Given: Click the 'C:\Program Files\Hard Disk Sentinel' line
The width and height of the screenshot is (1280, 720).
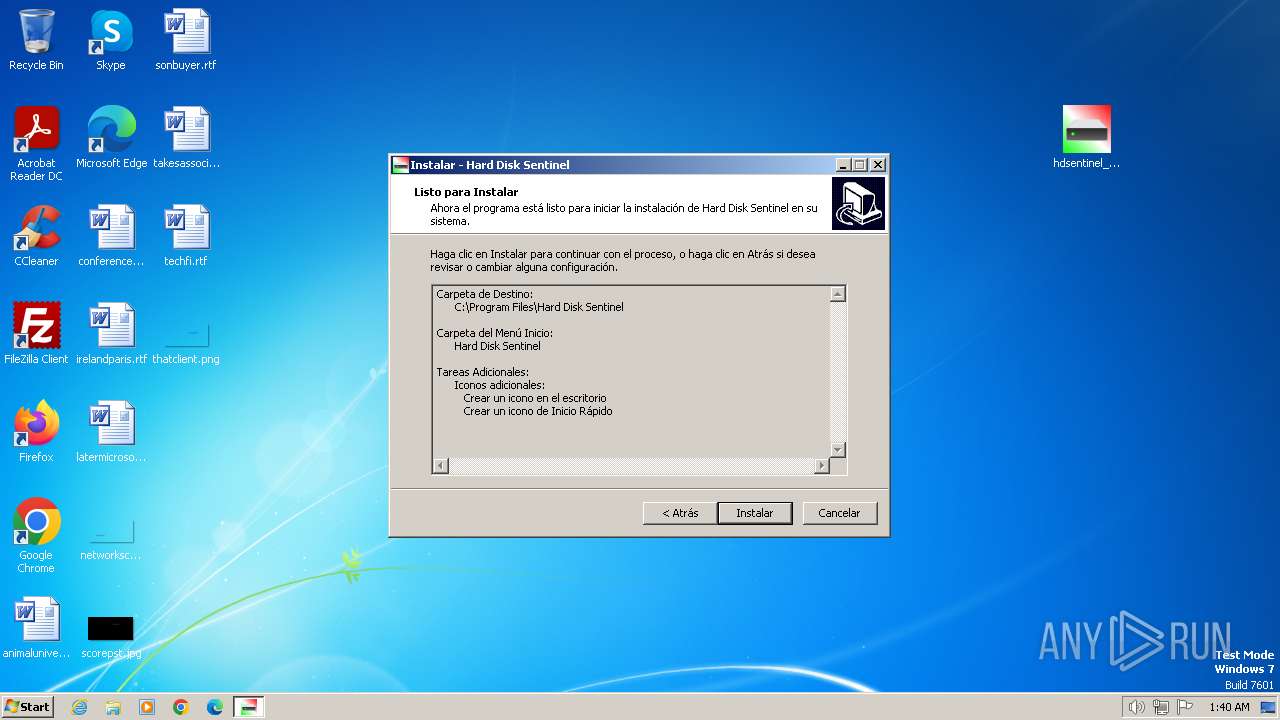Looking at the screenshot, I should 539,307.
